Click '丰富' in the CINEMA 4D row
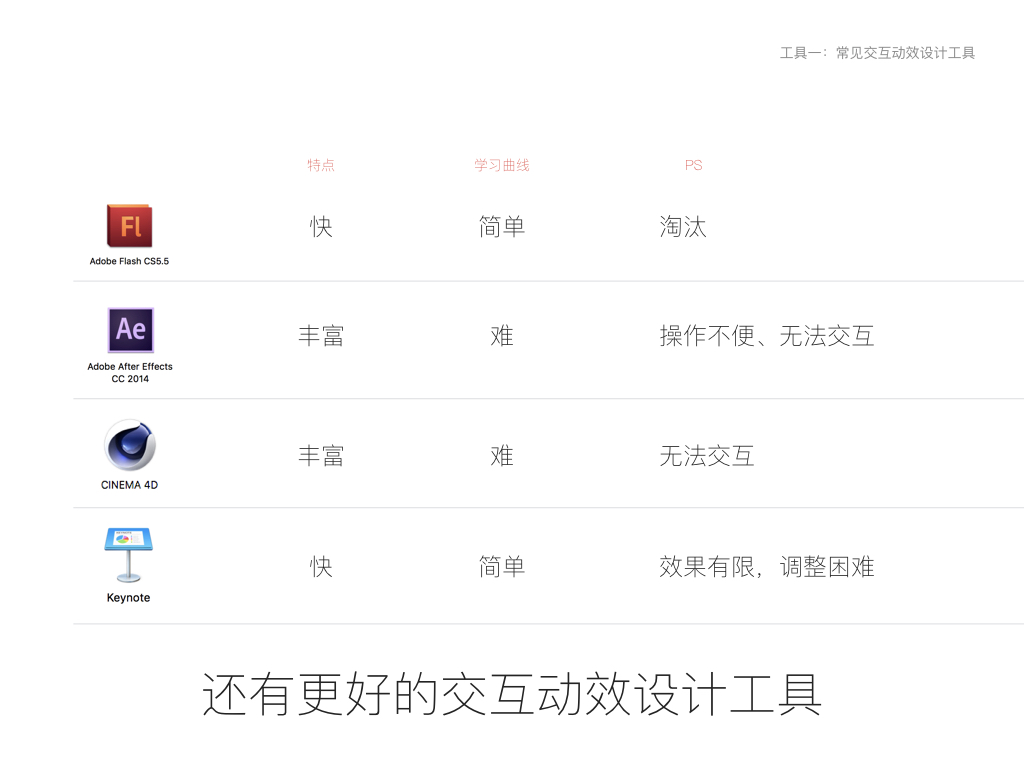The height and width of the screenshot is (768, 1024). point(321,456)
